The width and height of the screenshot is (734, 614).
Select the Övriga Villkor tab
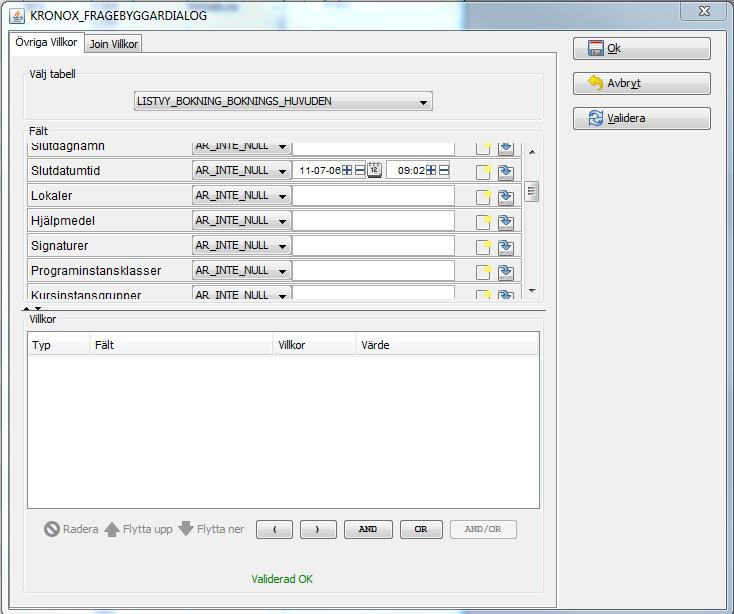pos(46,43)
